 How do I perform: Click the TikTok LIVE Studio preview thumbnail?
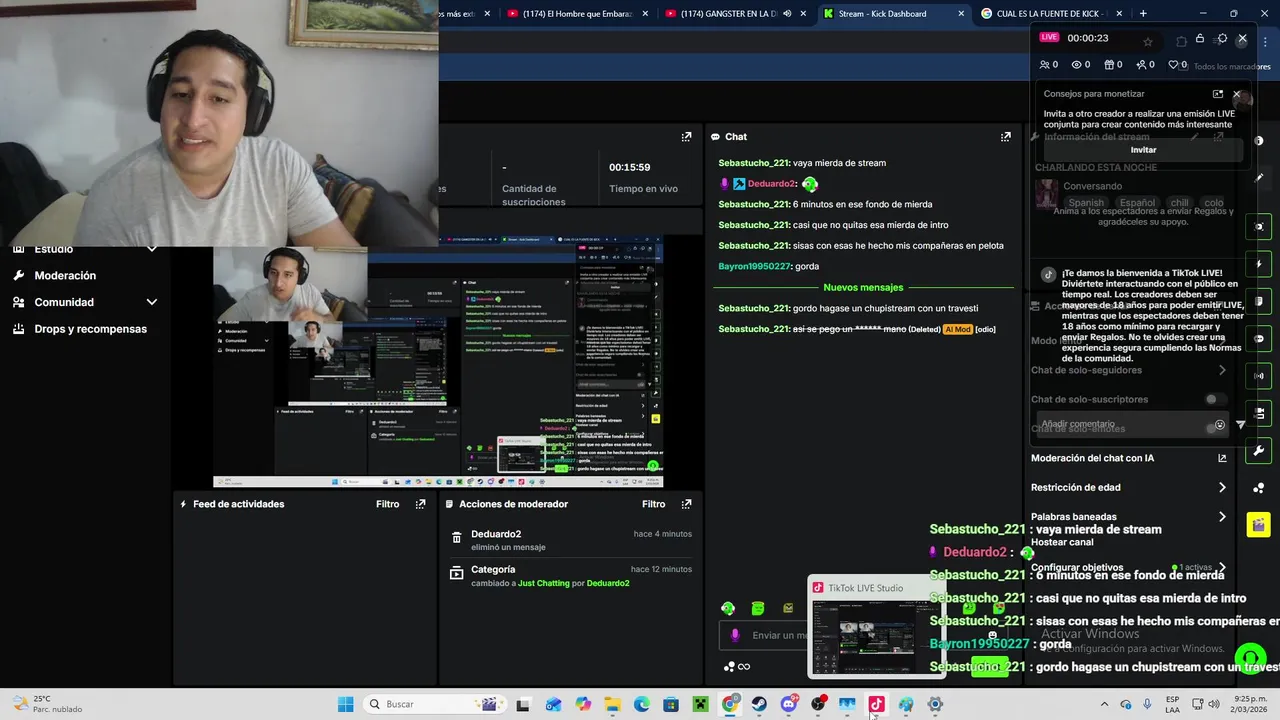tap(876, 637)
